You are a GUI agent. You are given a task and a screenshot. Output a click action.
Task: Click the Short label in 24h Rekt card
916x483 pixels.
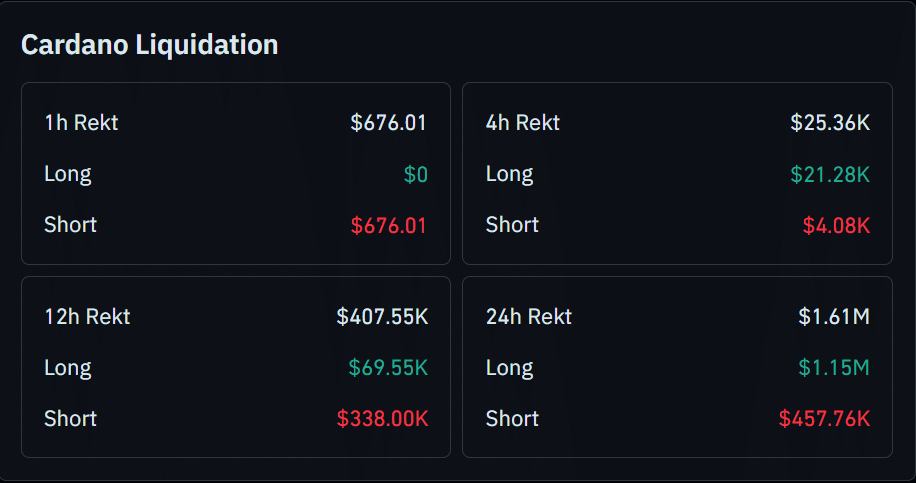point(512,418)
